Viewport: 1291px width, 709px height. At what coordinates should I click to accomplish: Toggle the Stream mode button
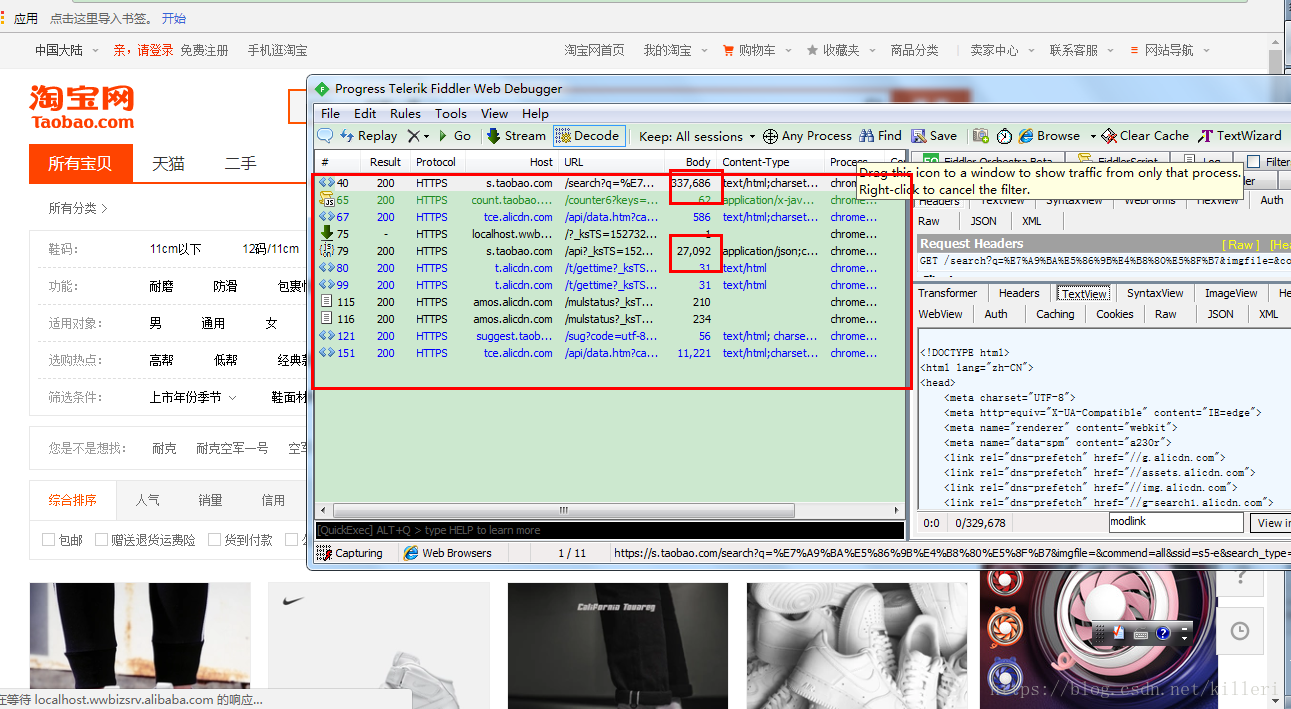(516, 136)
